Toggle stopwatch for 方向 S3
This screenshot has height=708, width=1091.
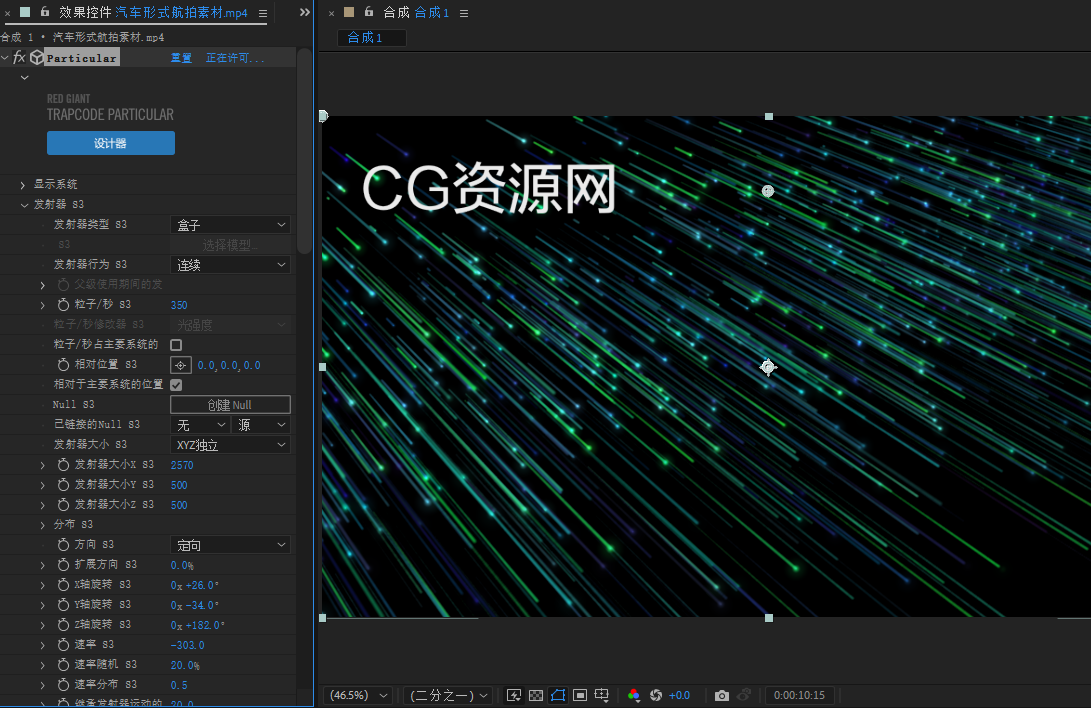click(x=63, y=545)
